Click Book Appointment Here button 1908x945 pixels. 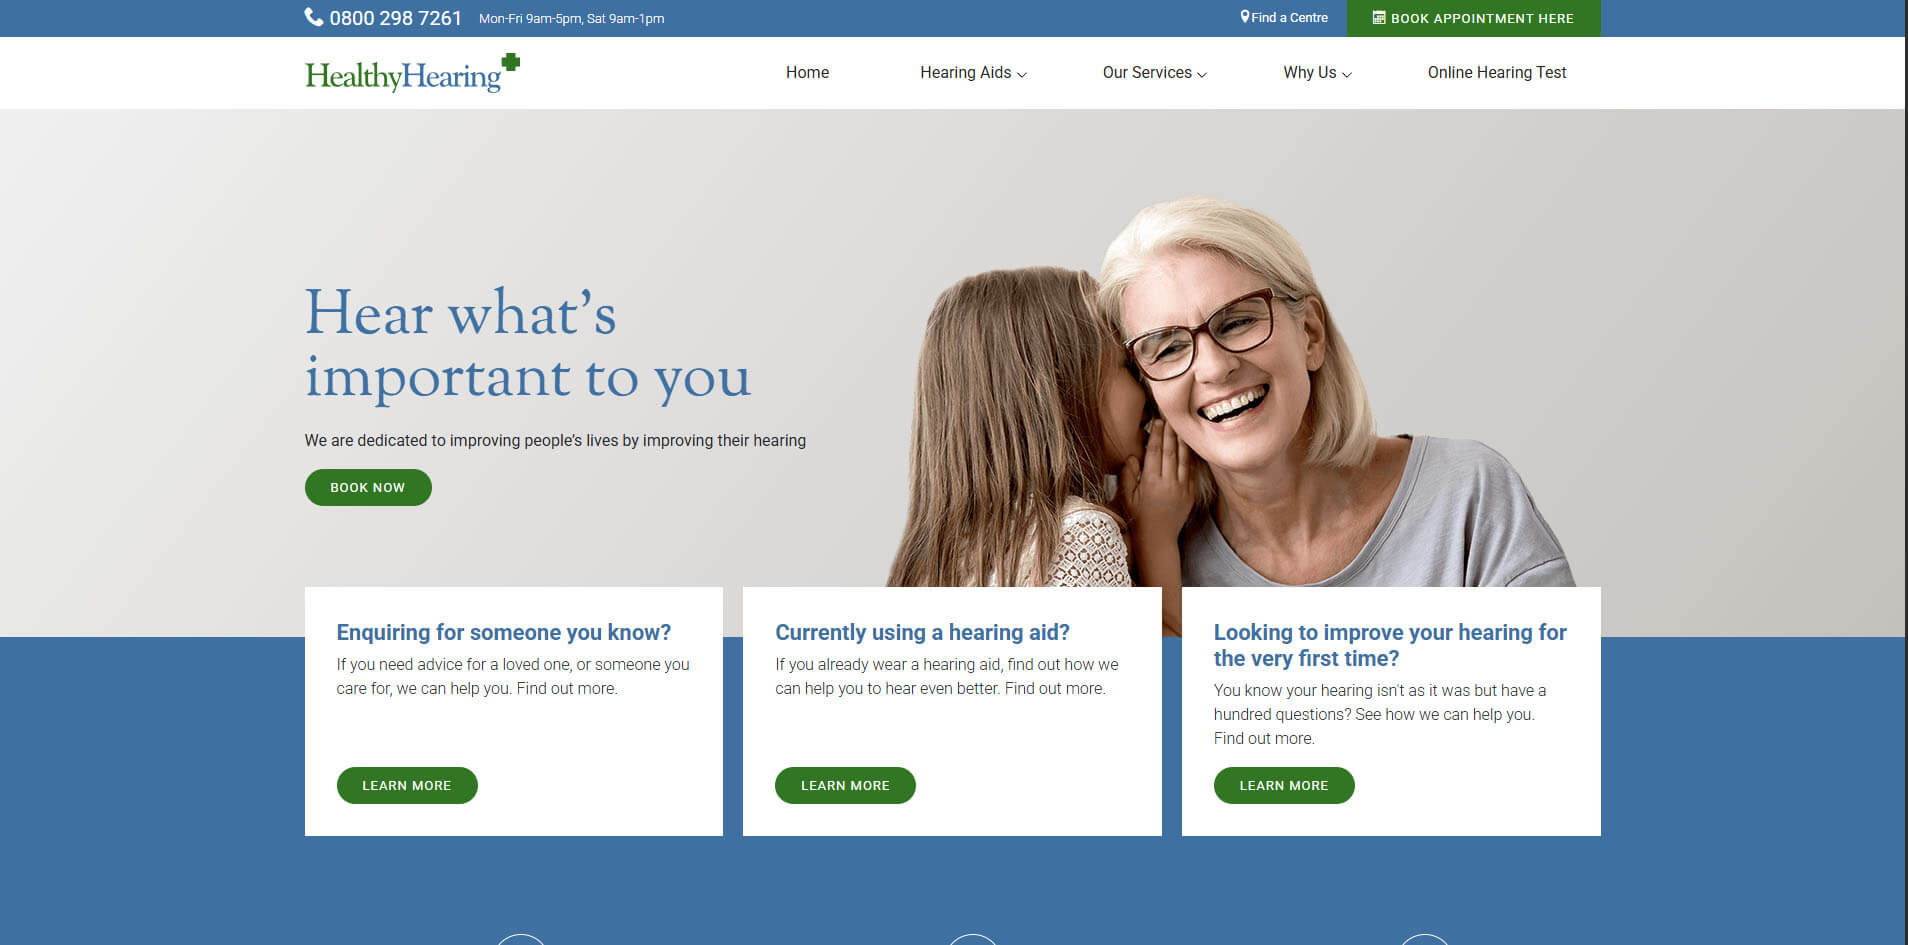tap(1474, 18)
